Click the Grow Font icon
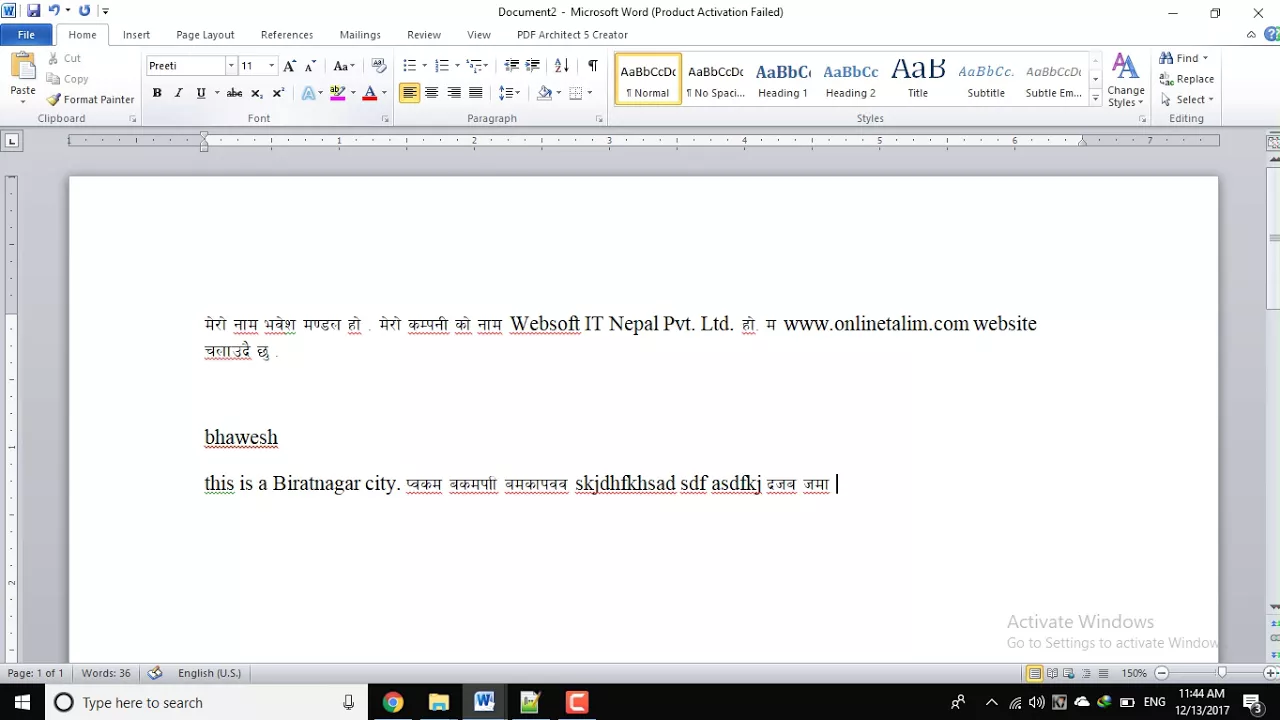The height and width of the screenshot is (720, 1280). (290, 66)
